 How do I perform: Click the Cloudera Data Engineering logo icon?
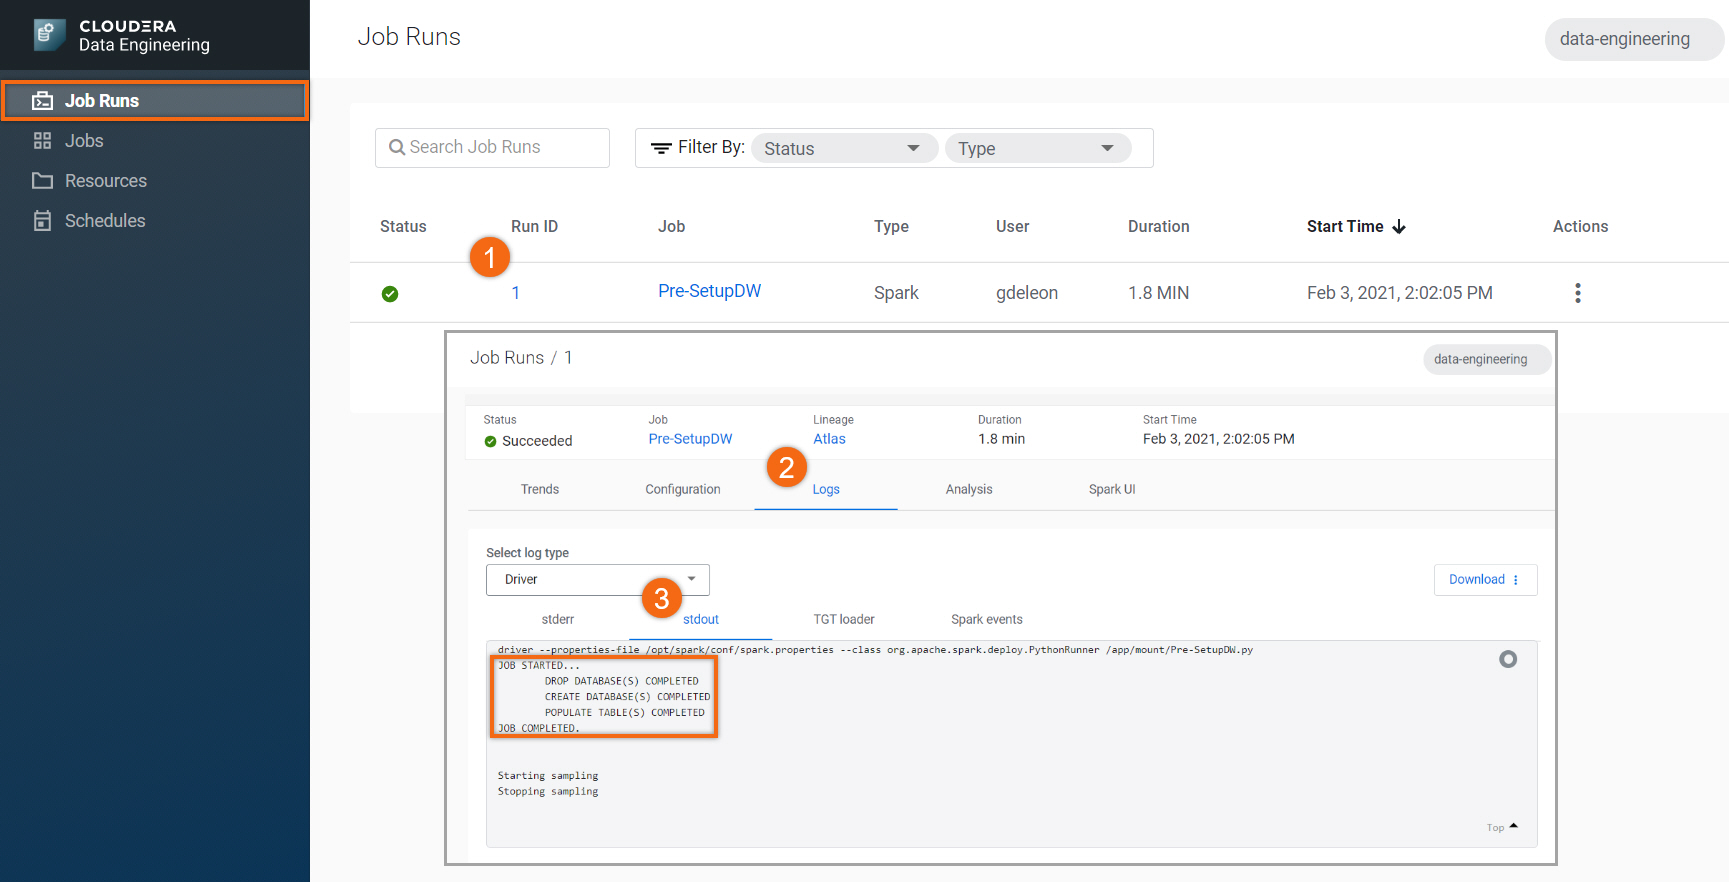(x=49, y=35)
